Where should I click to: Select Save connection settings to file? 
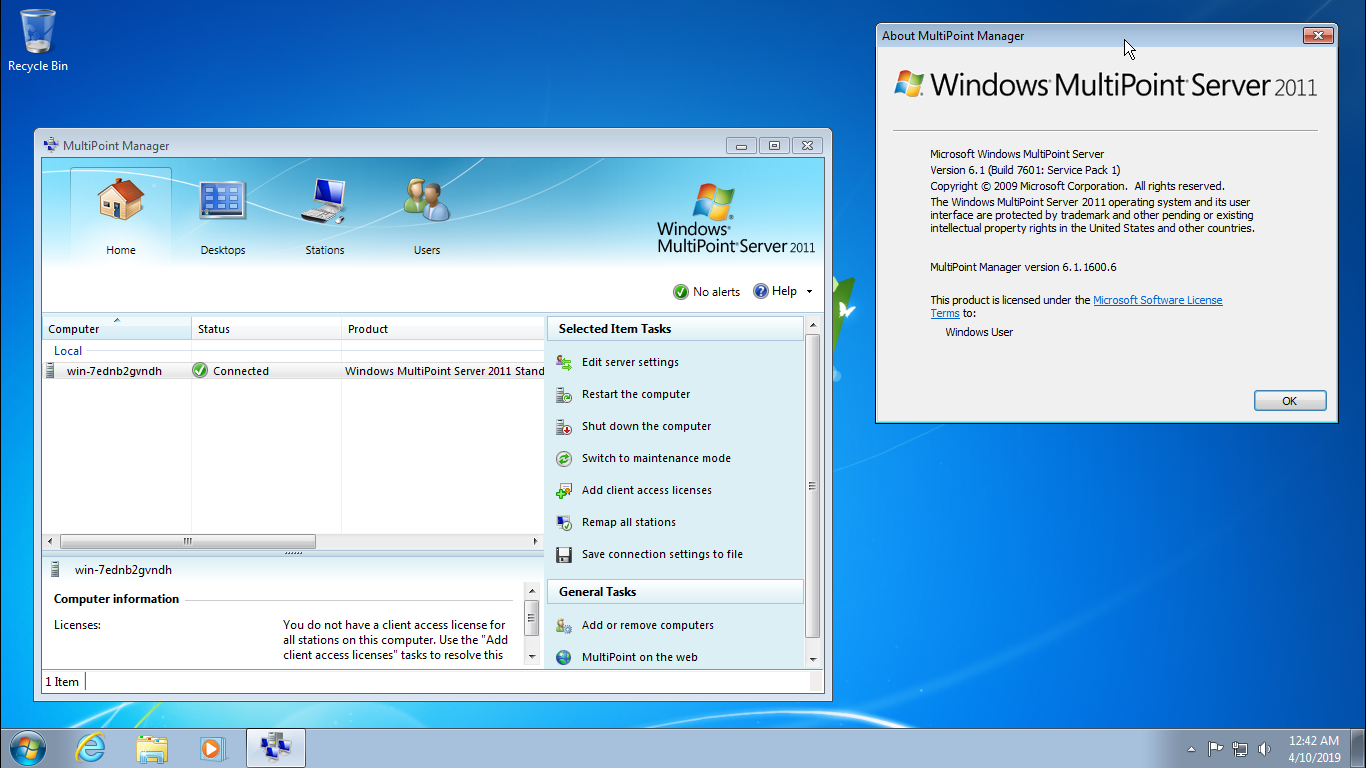pyautogui.click(x=662, y=554)
